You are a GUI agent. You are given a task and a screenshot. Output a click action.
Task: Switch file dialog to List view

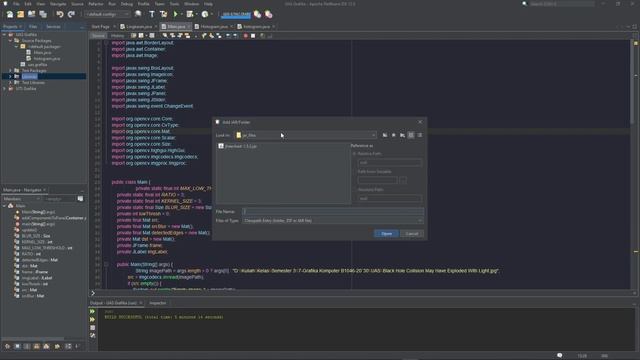(411, 135)
